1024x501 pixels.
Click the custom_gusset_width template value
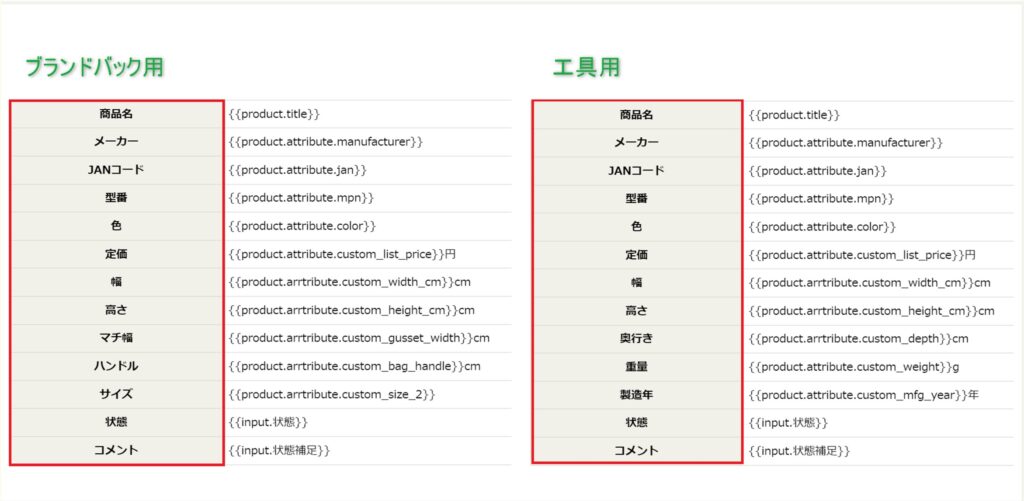pos(359,338)
